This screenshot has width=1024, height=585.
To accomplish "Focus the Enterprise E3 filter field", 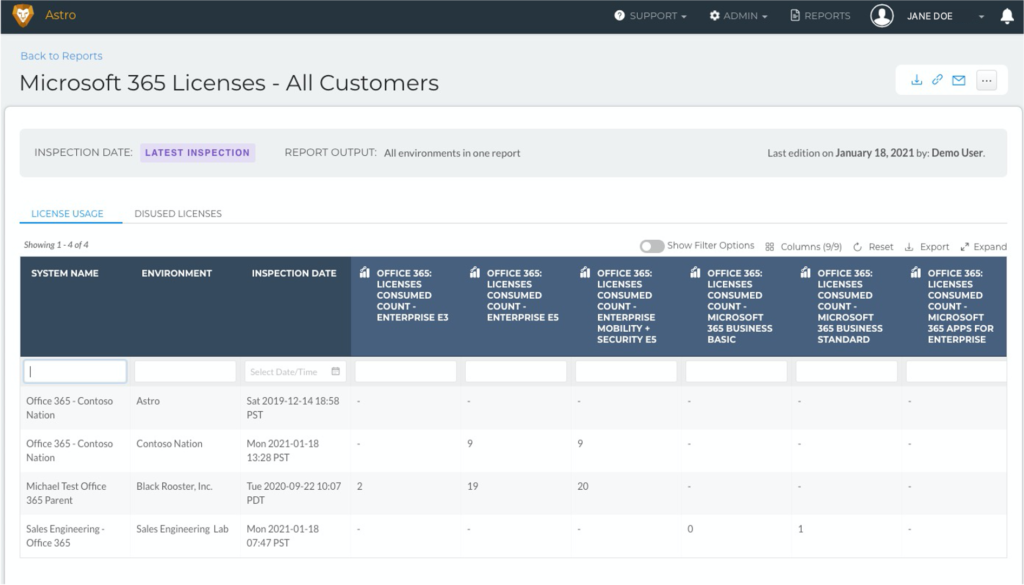I will [x=406, y=372].
